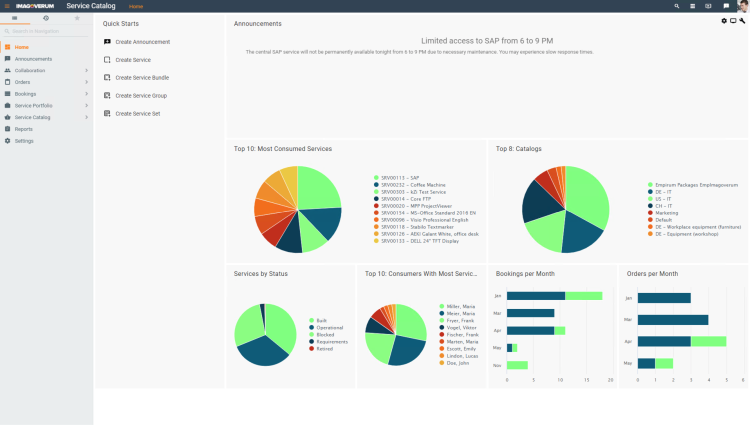Open dashboard settings gear icon

[724, 20]
